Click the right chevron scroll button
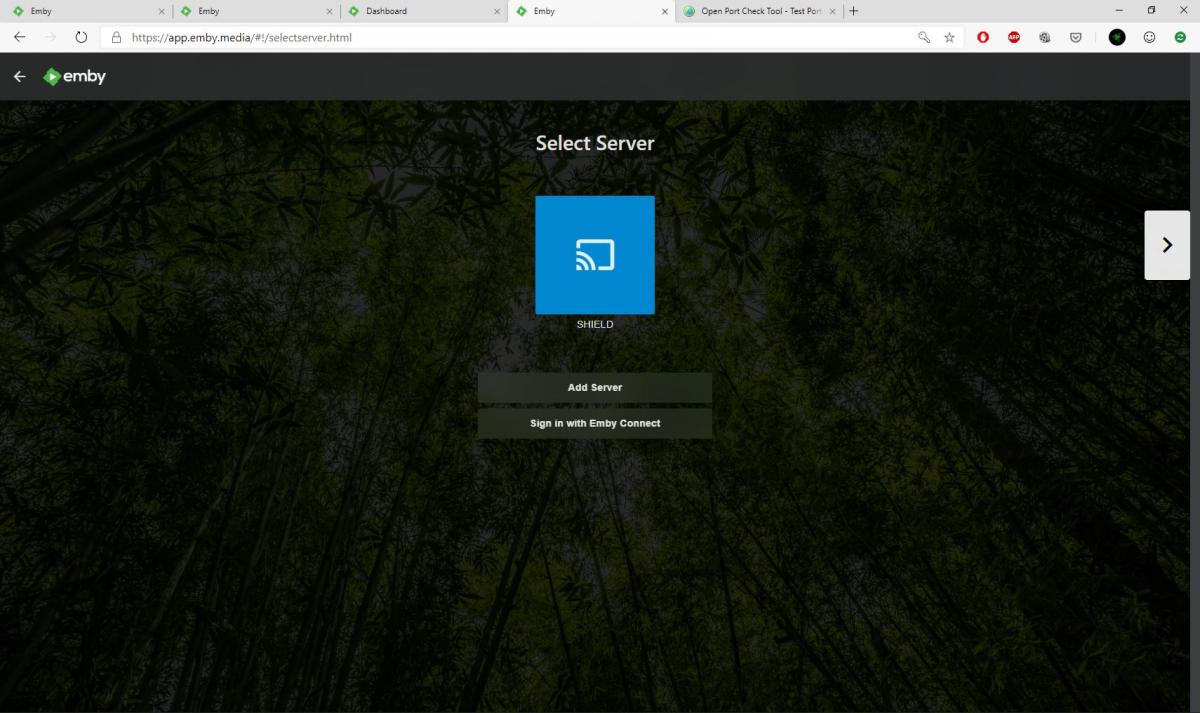The height and width of the screenshot is (713, 1200). click(x=1167, y=245)
